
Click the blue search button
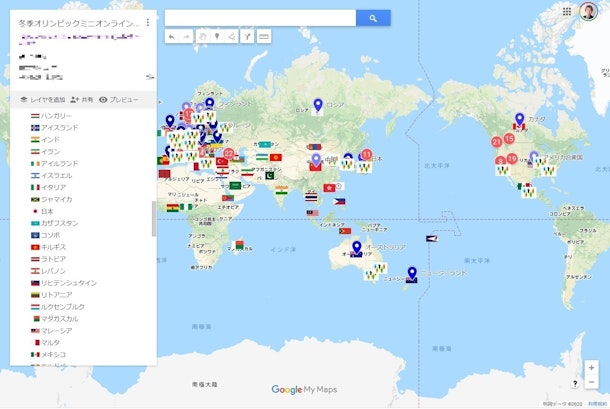pyautogui.click(x=373, y=17)
